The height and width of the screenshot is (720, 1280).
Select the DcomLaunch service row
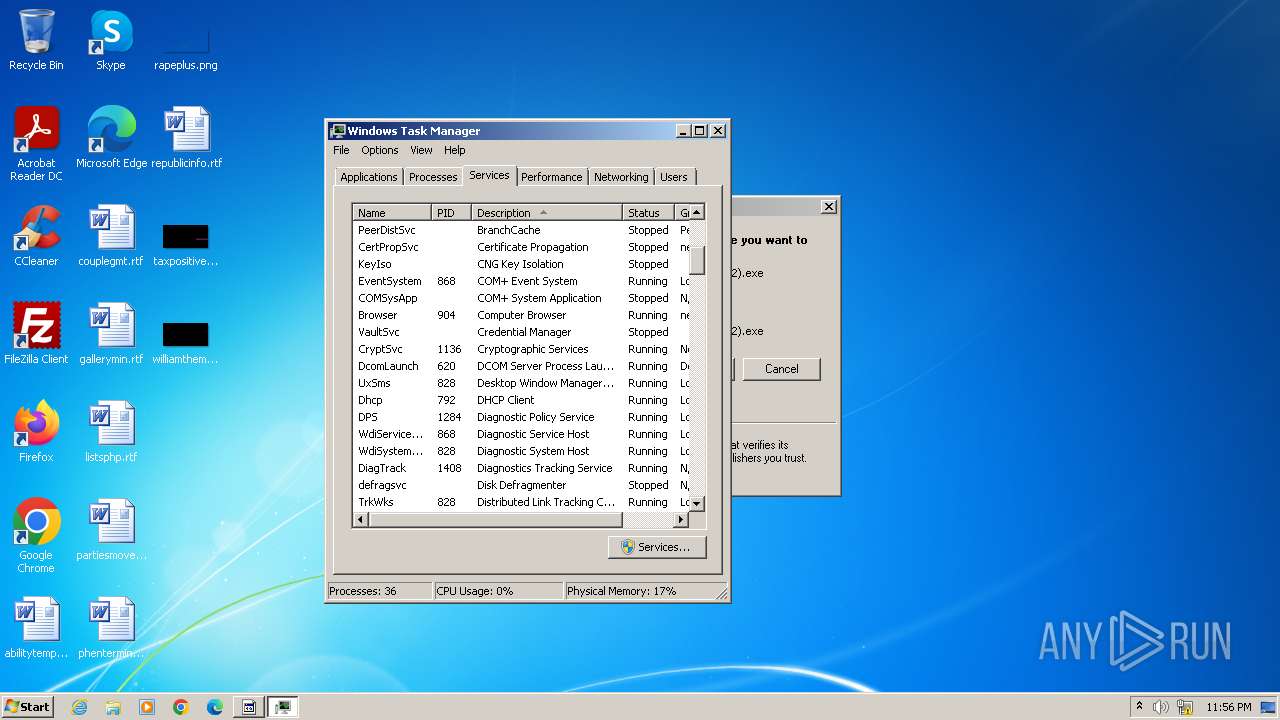[521, 366]
